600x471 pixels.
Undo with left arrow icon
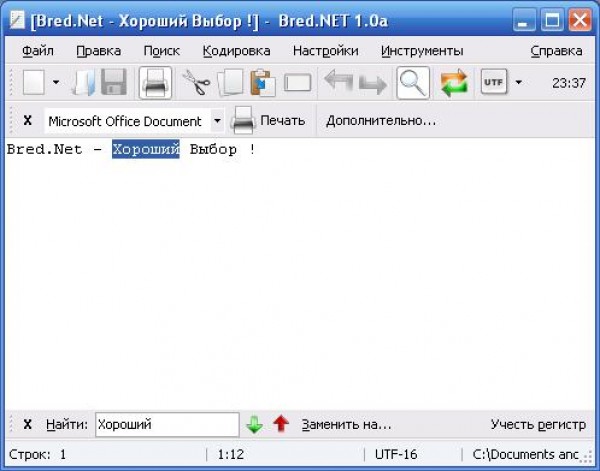tap(339, 81)
